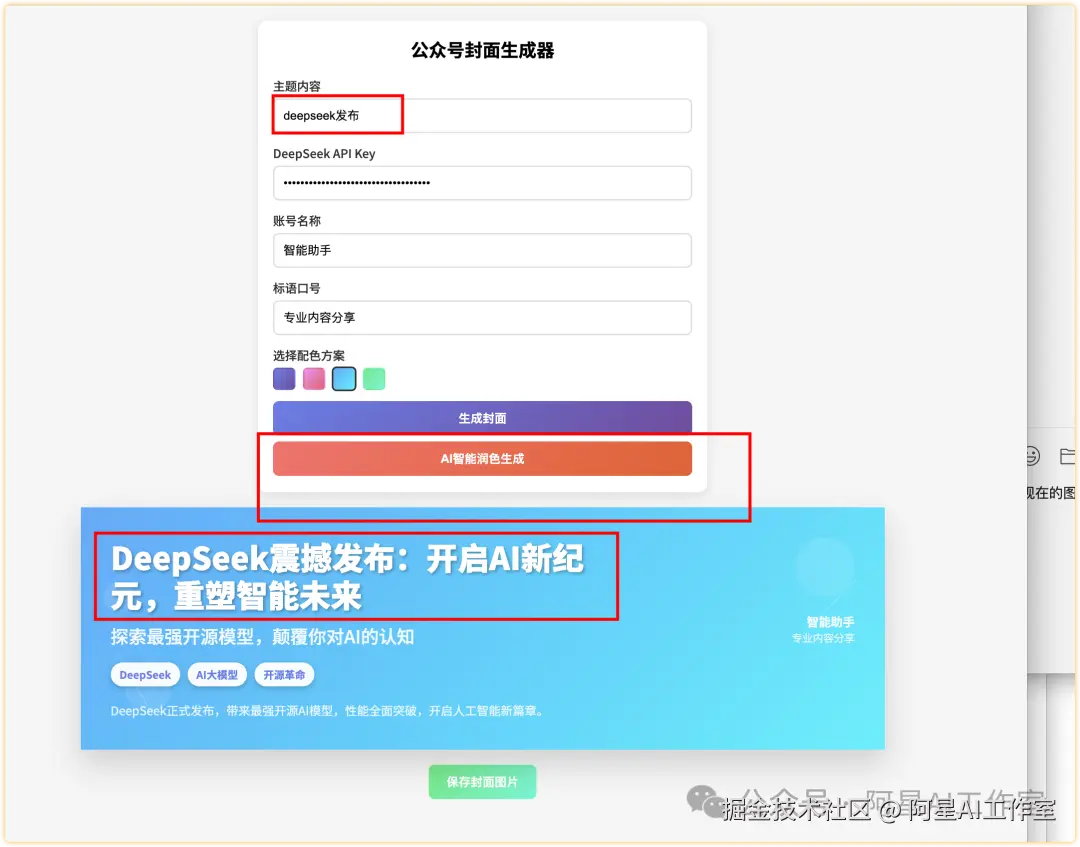Screen dimensions: 1080x847
Task: Save cover via 保存封面图片 button
Action: 482,782
